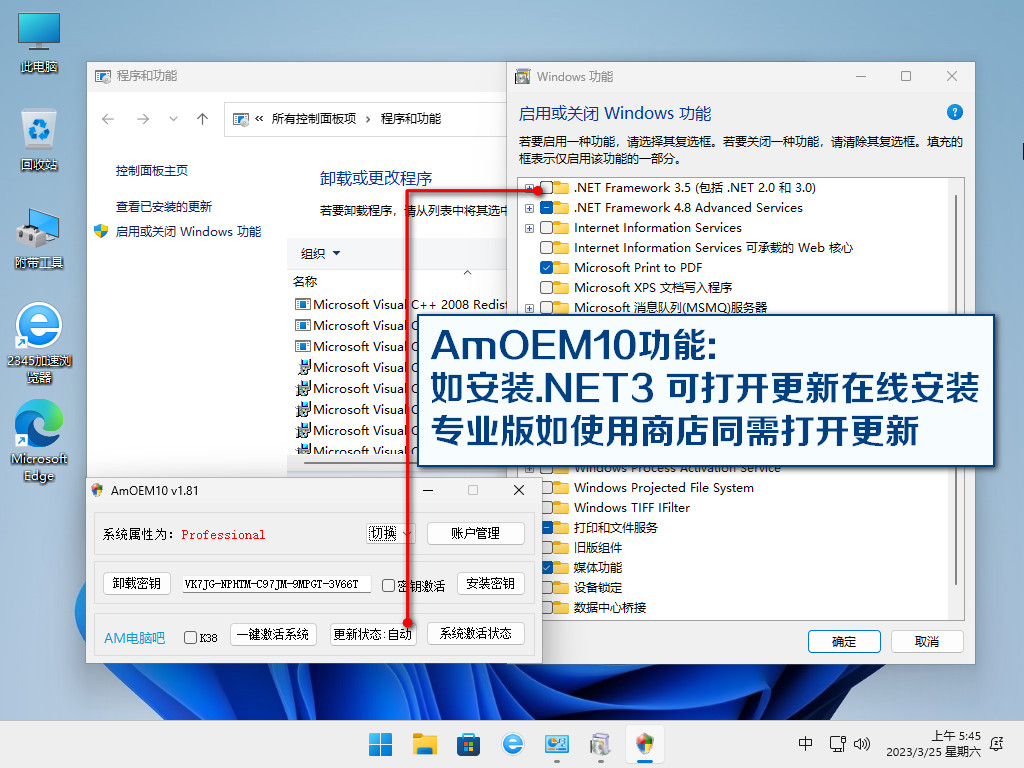Open recent locations chevron in 程序和功能
The height and width of the screenshot is (768, 1024).
coord(173,119)
